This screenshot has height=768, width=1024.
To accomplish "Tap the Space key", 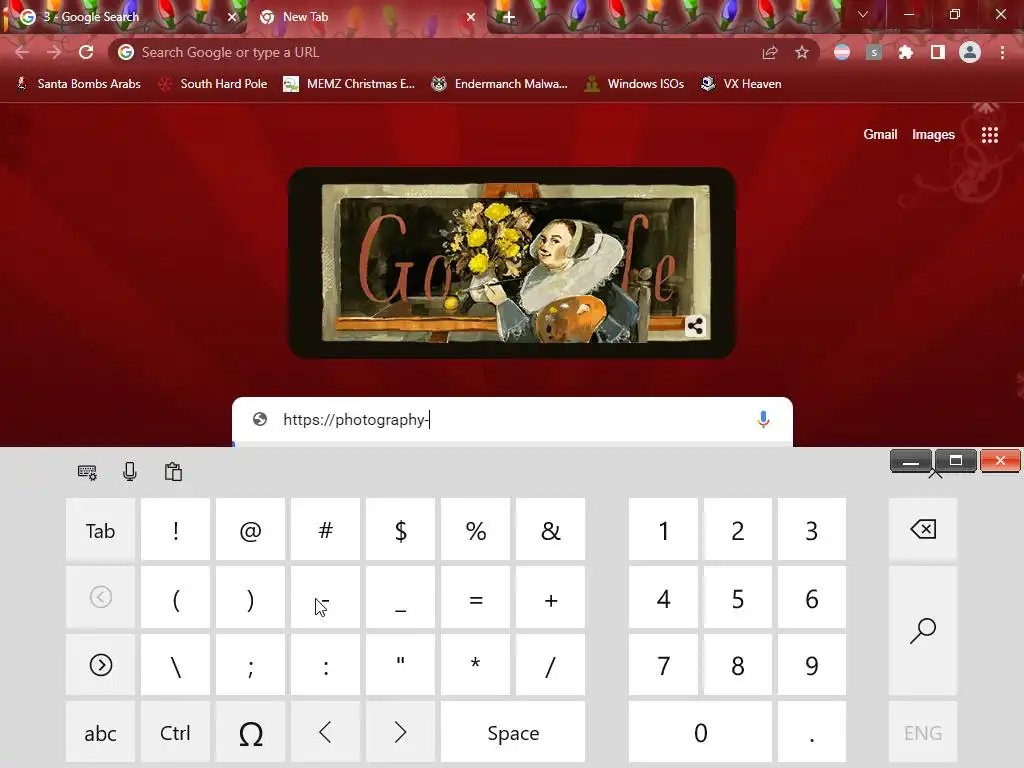I will click(513, 733).
